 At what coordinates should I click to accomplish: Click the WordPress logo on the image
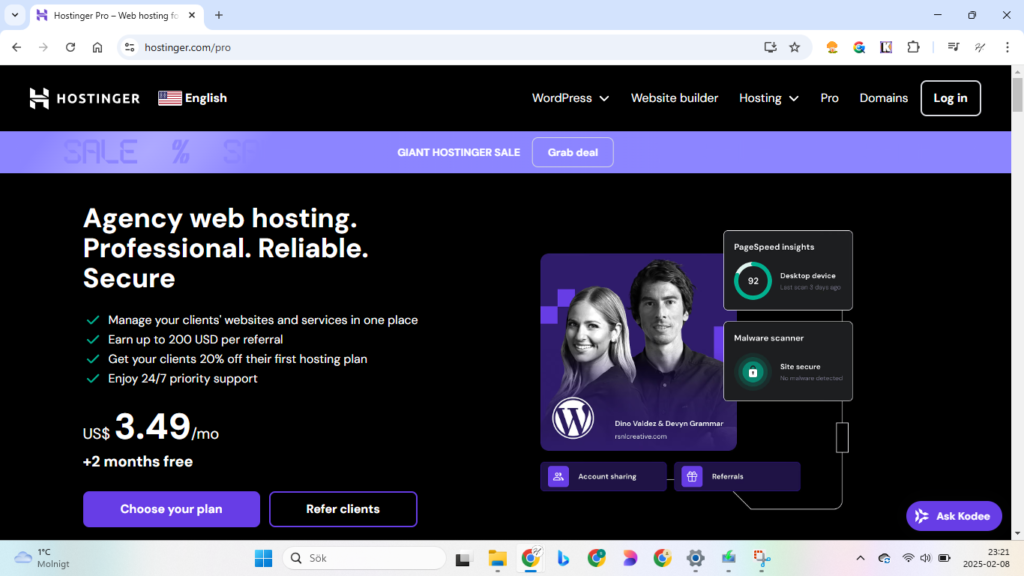(x=573, y=418)
